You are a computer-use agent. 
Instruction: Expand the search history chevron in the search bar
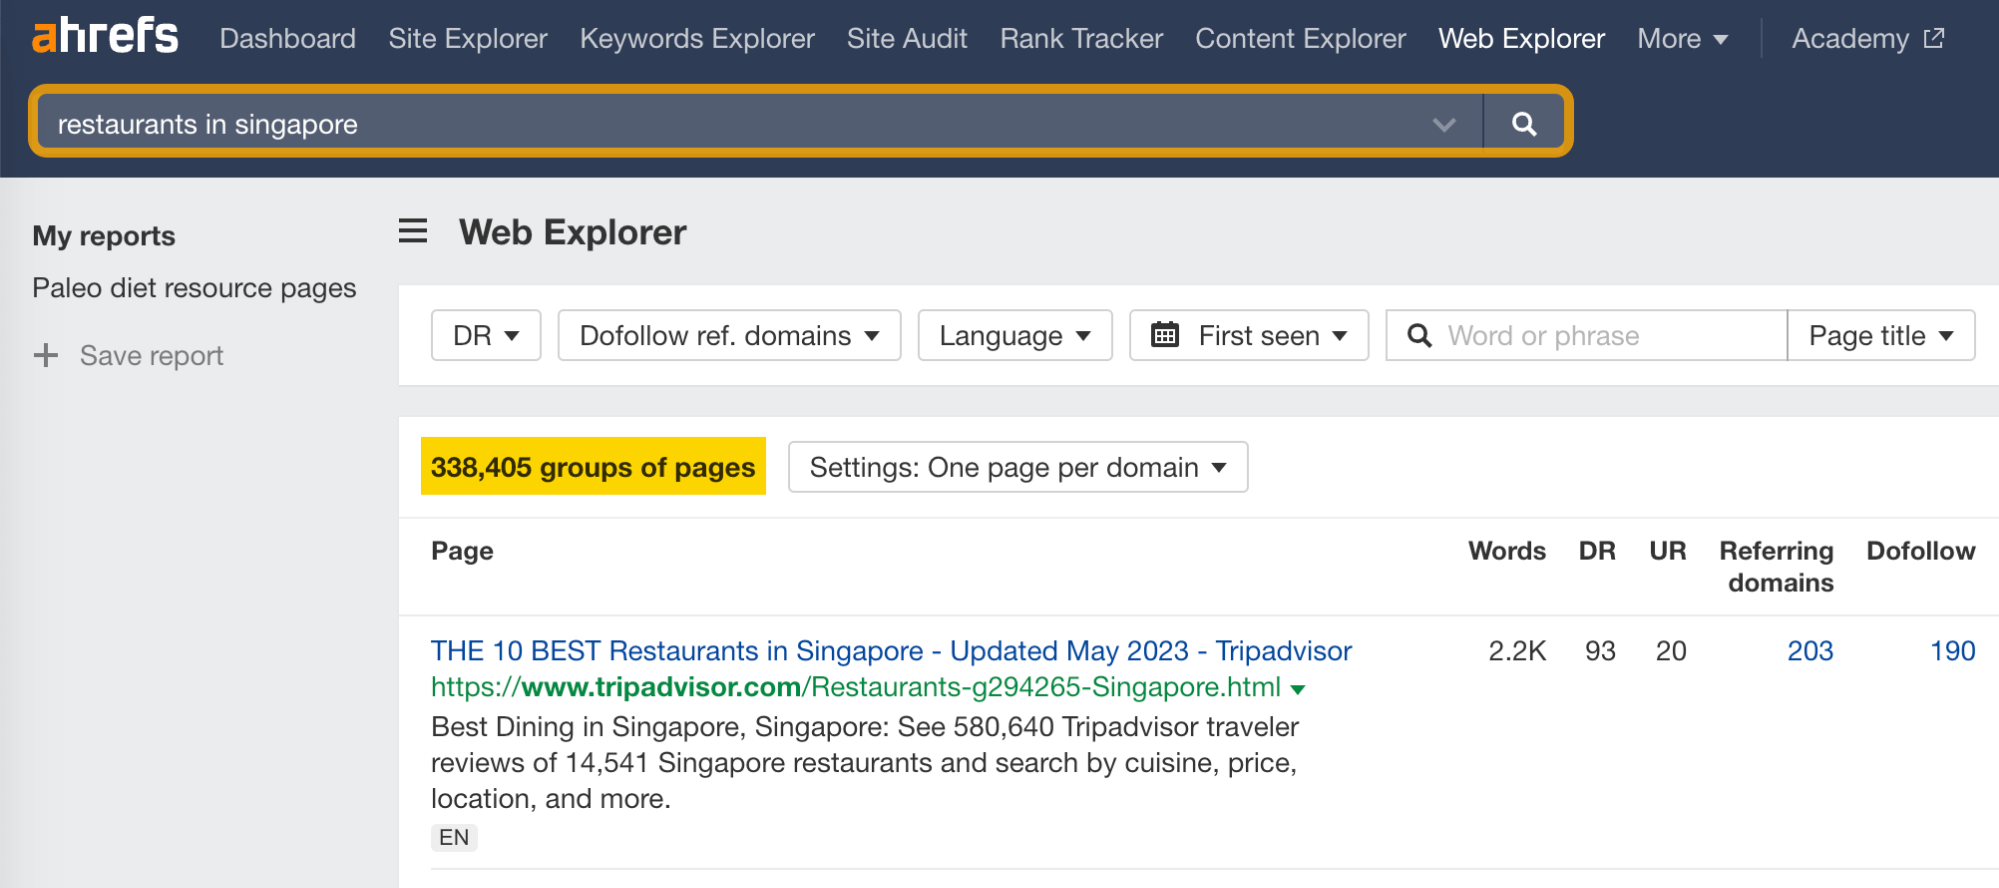coord(1443,124)
